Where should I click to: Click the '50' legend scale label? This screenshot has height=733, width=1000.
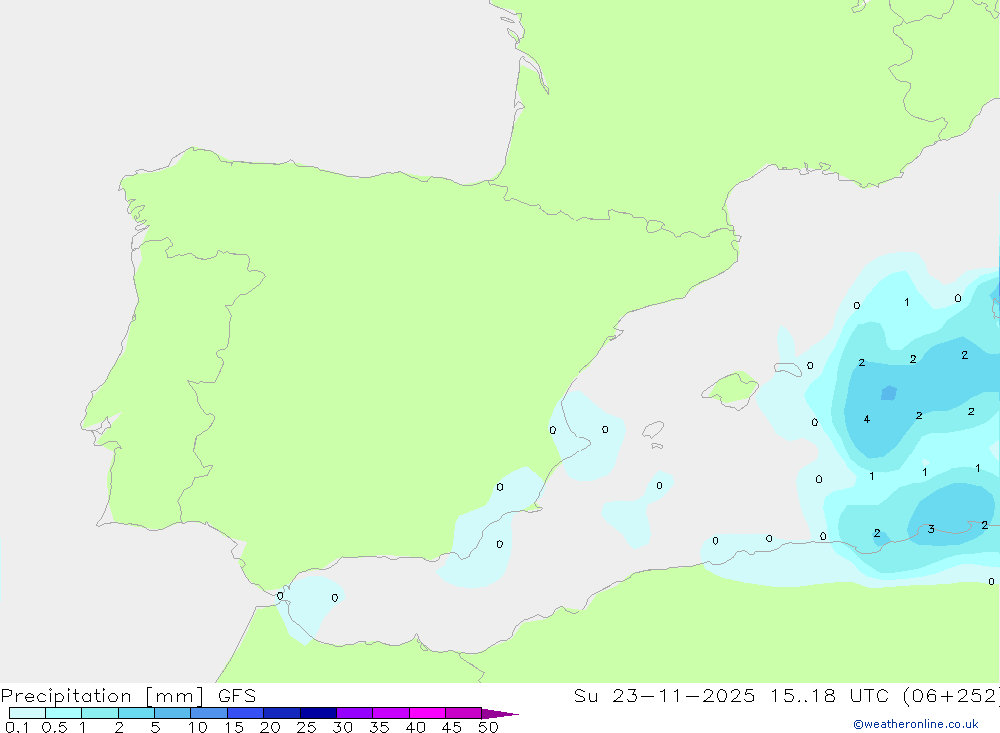pos(488,727)
